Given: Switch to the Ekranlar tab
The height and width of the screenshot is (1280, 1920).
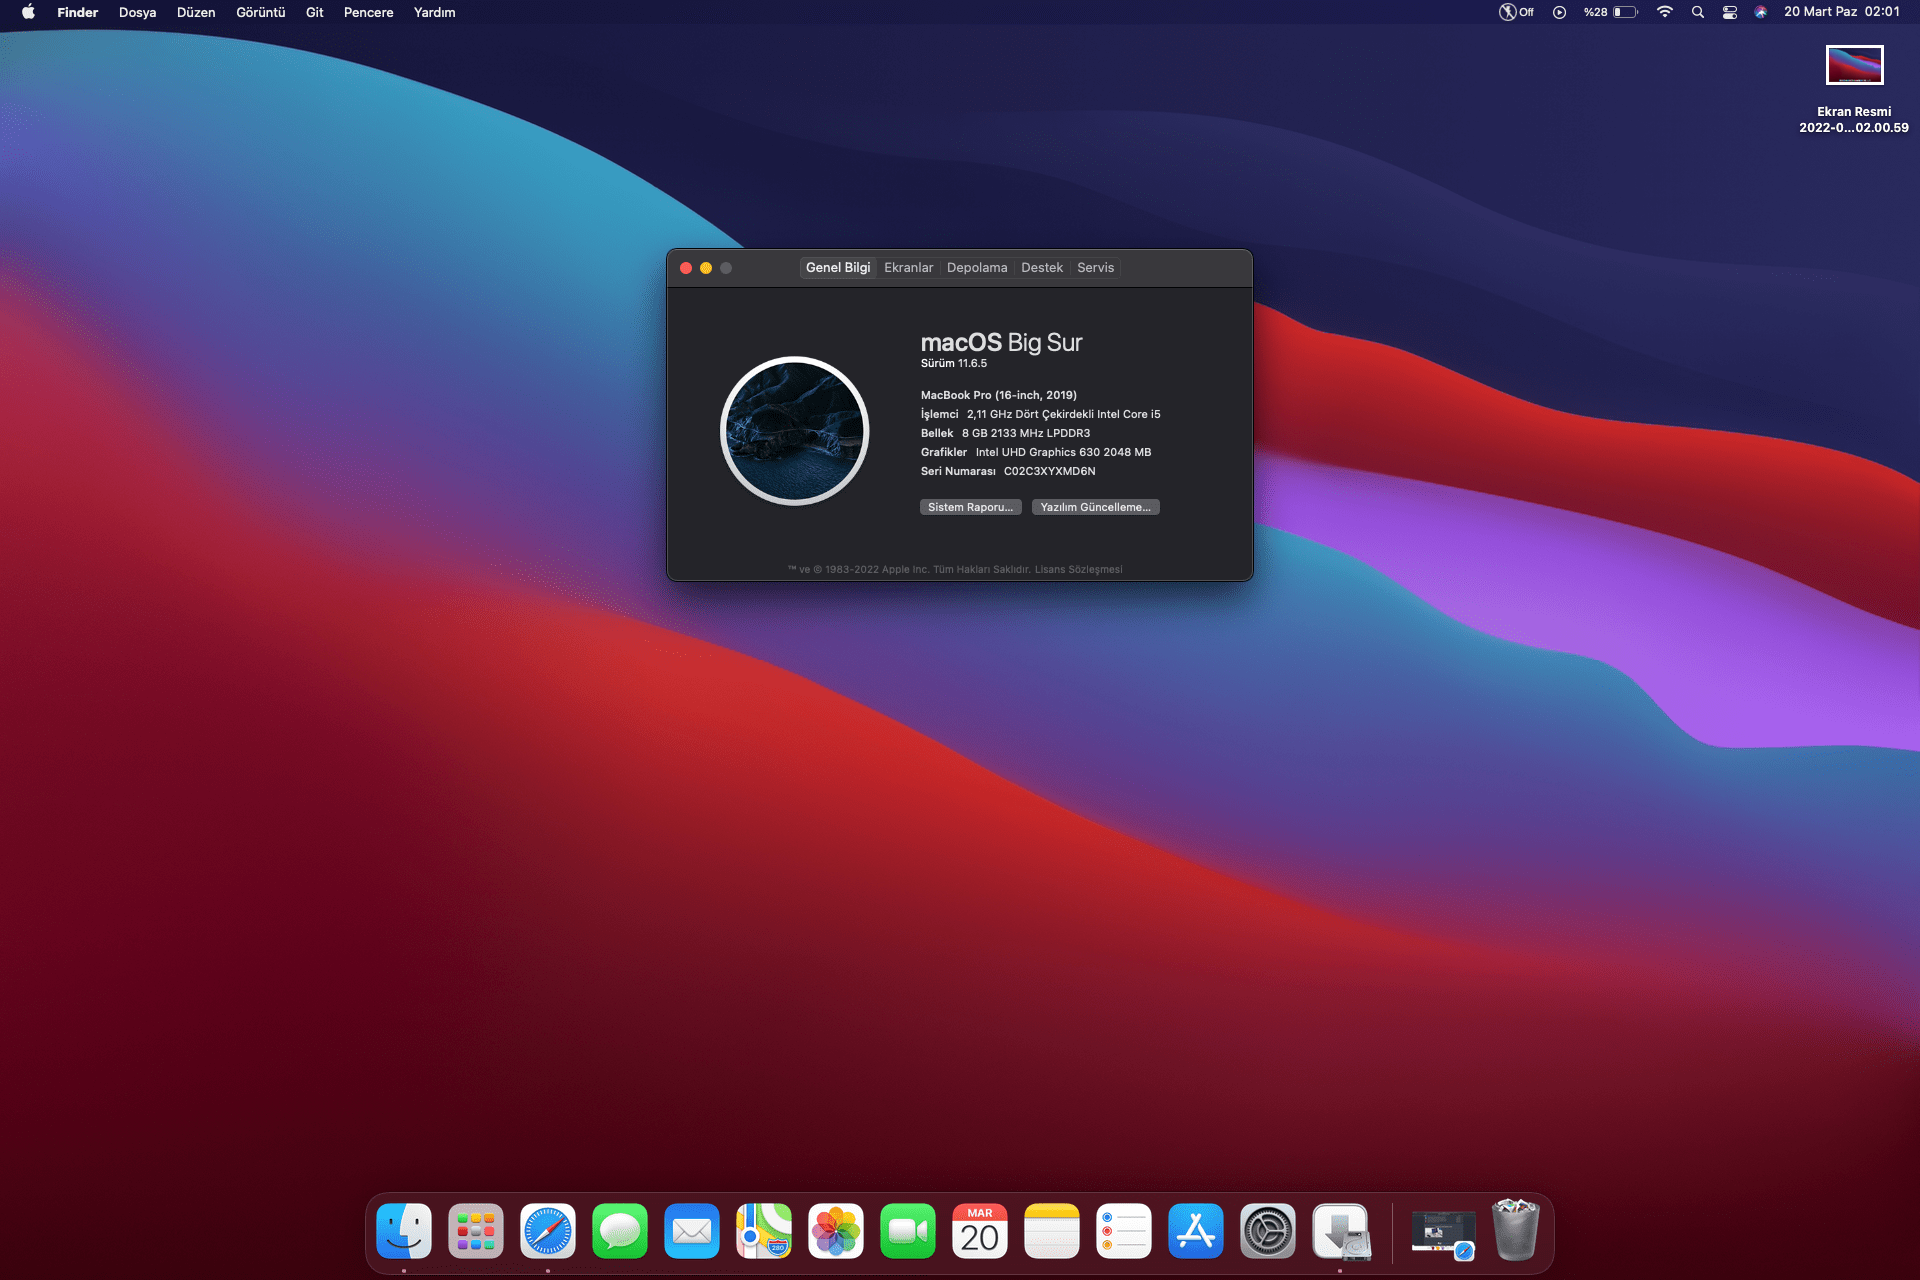Looking at the screenshot, I should 908,268.
